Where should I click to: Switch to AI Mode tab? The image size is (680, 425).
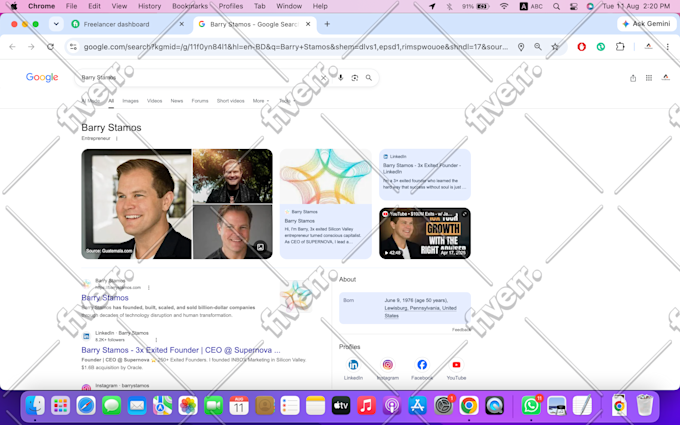(91, 101)
